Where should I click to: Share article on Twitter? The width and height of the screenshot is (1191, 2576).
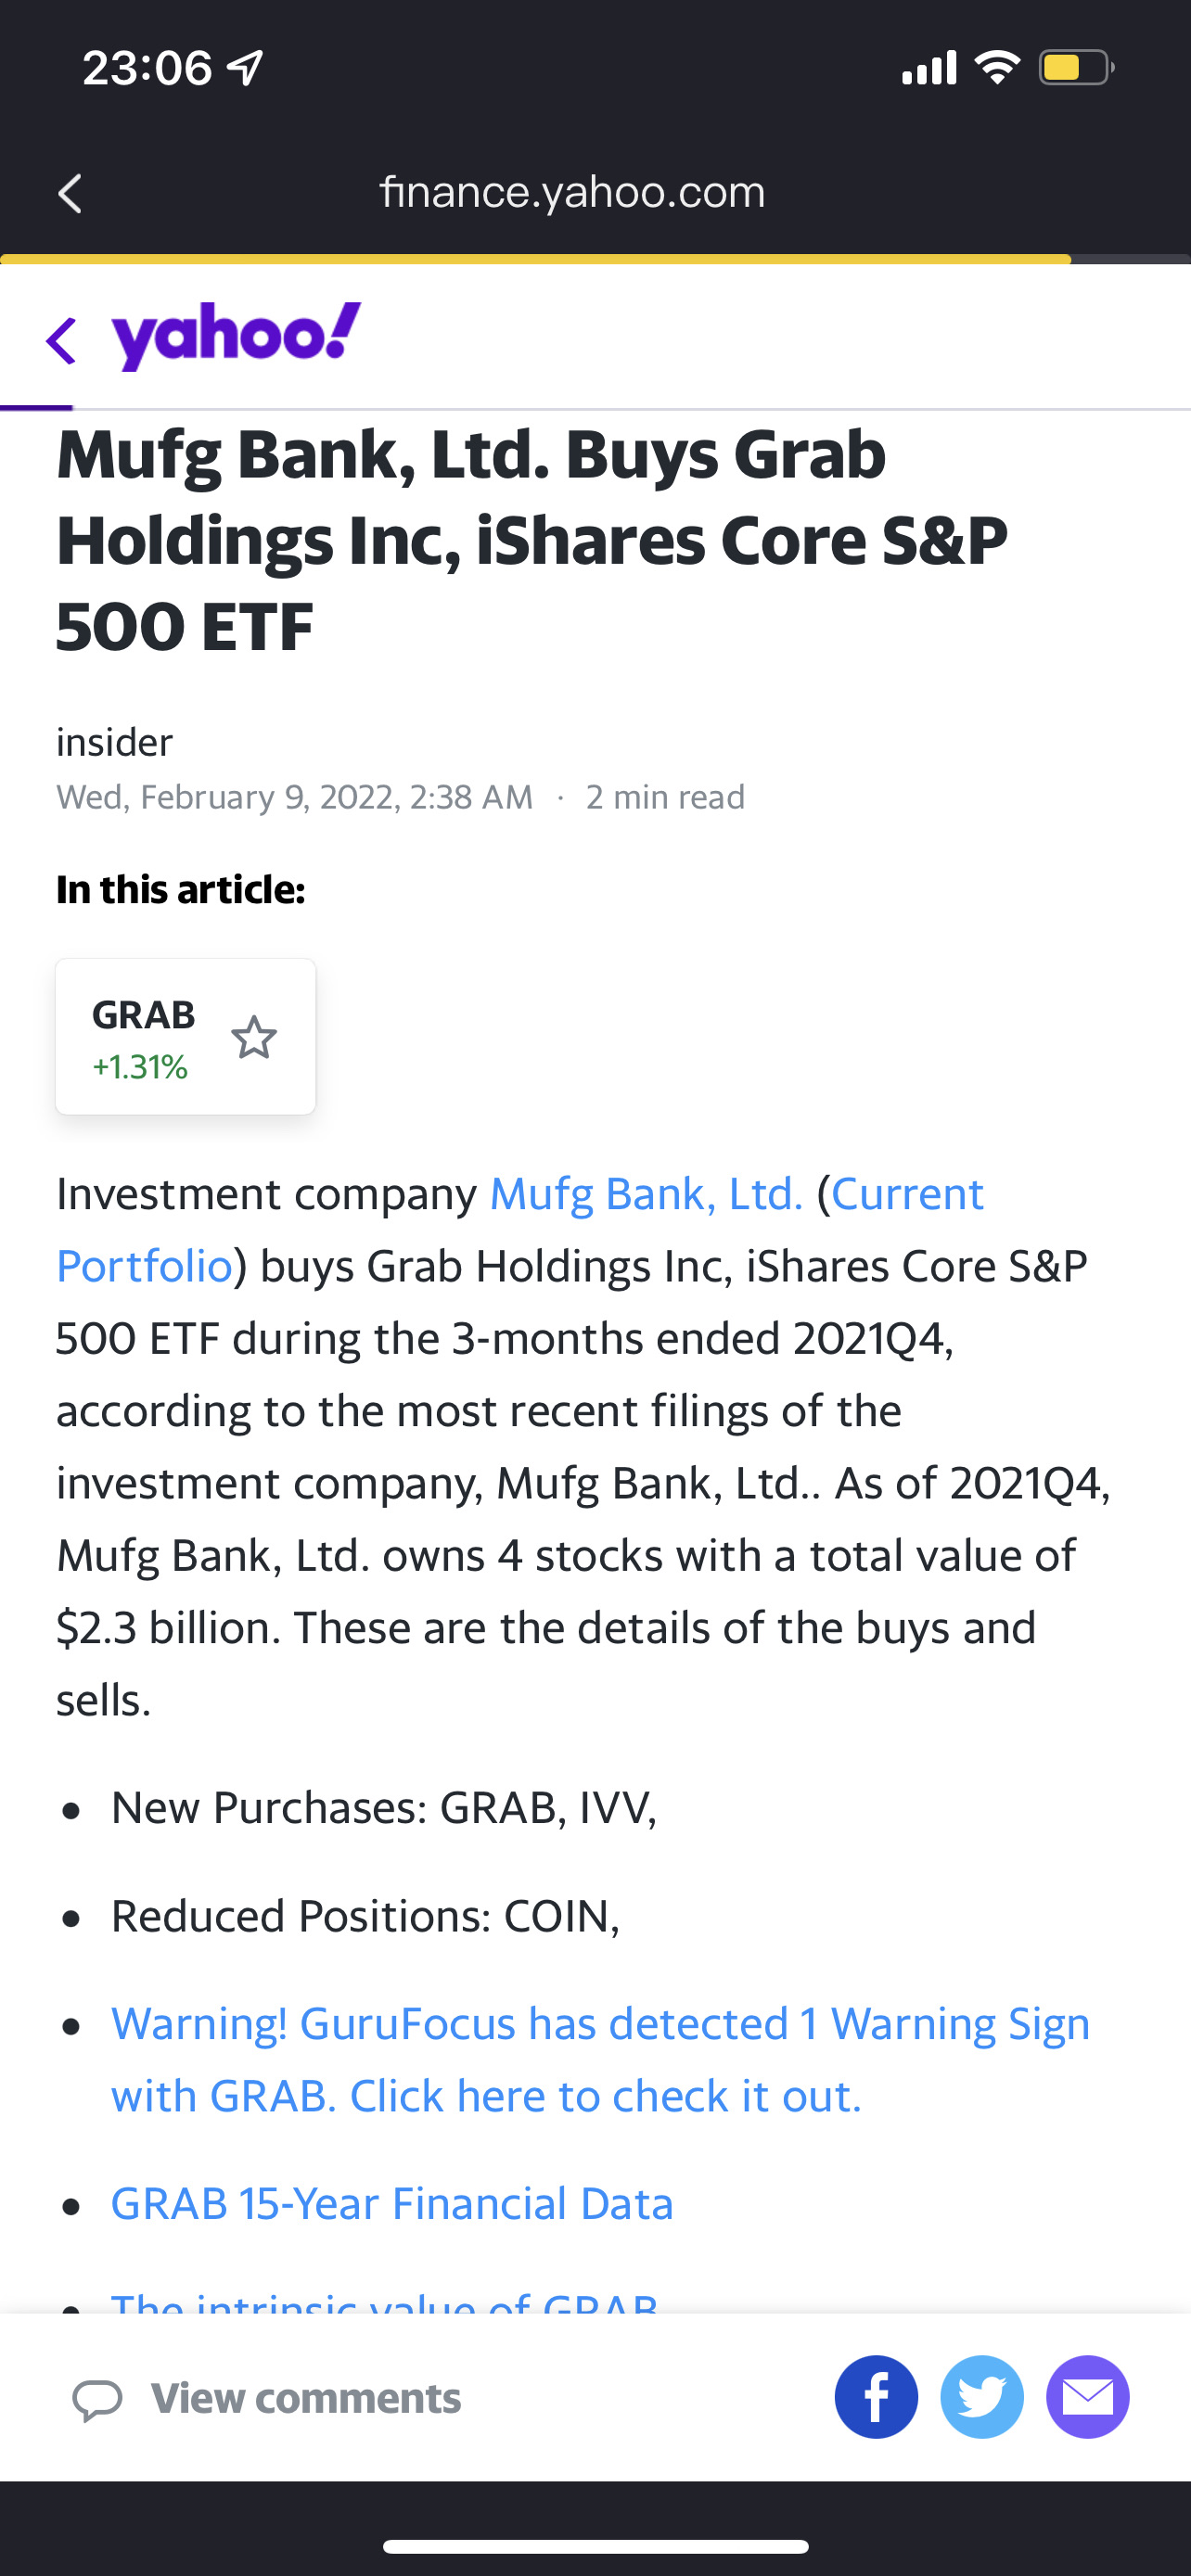pos(982,2397)
